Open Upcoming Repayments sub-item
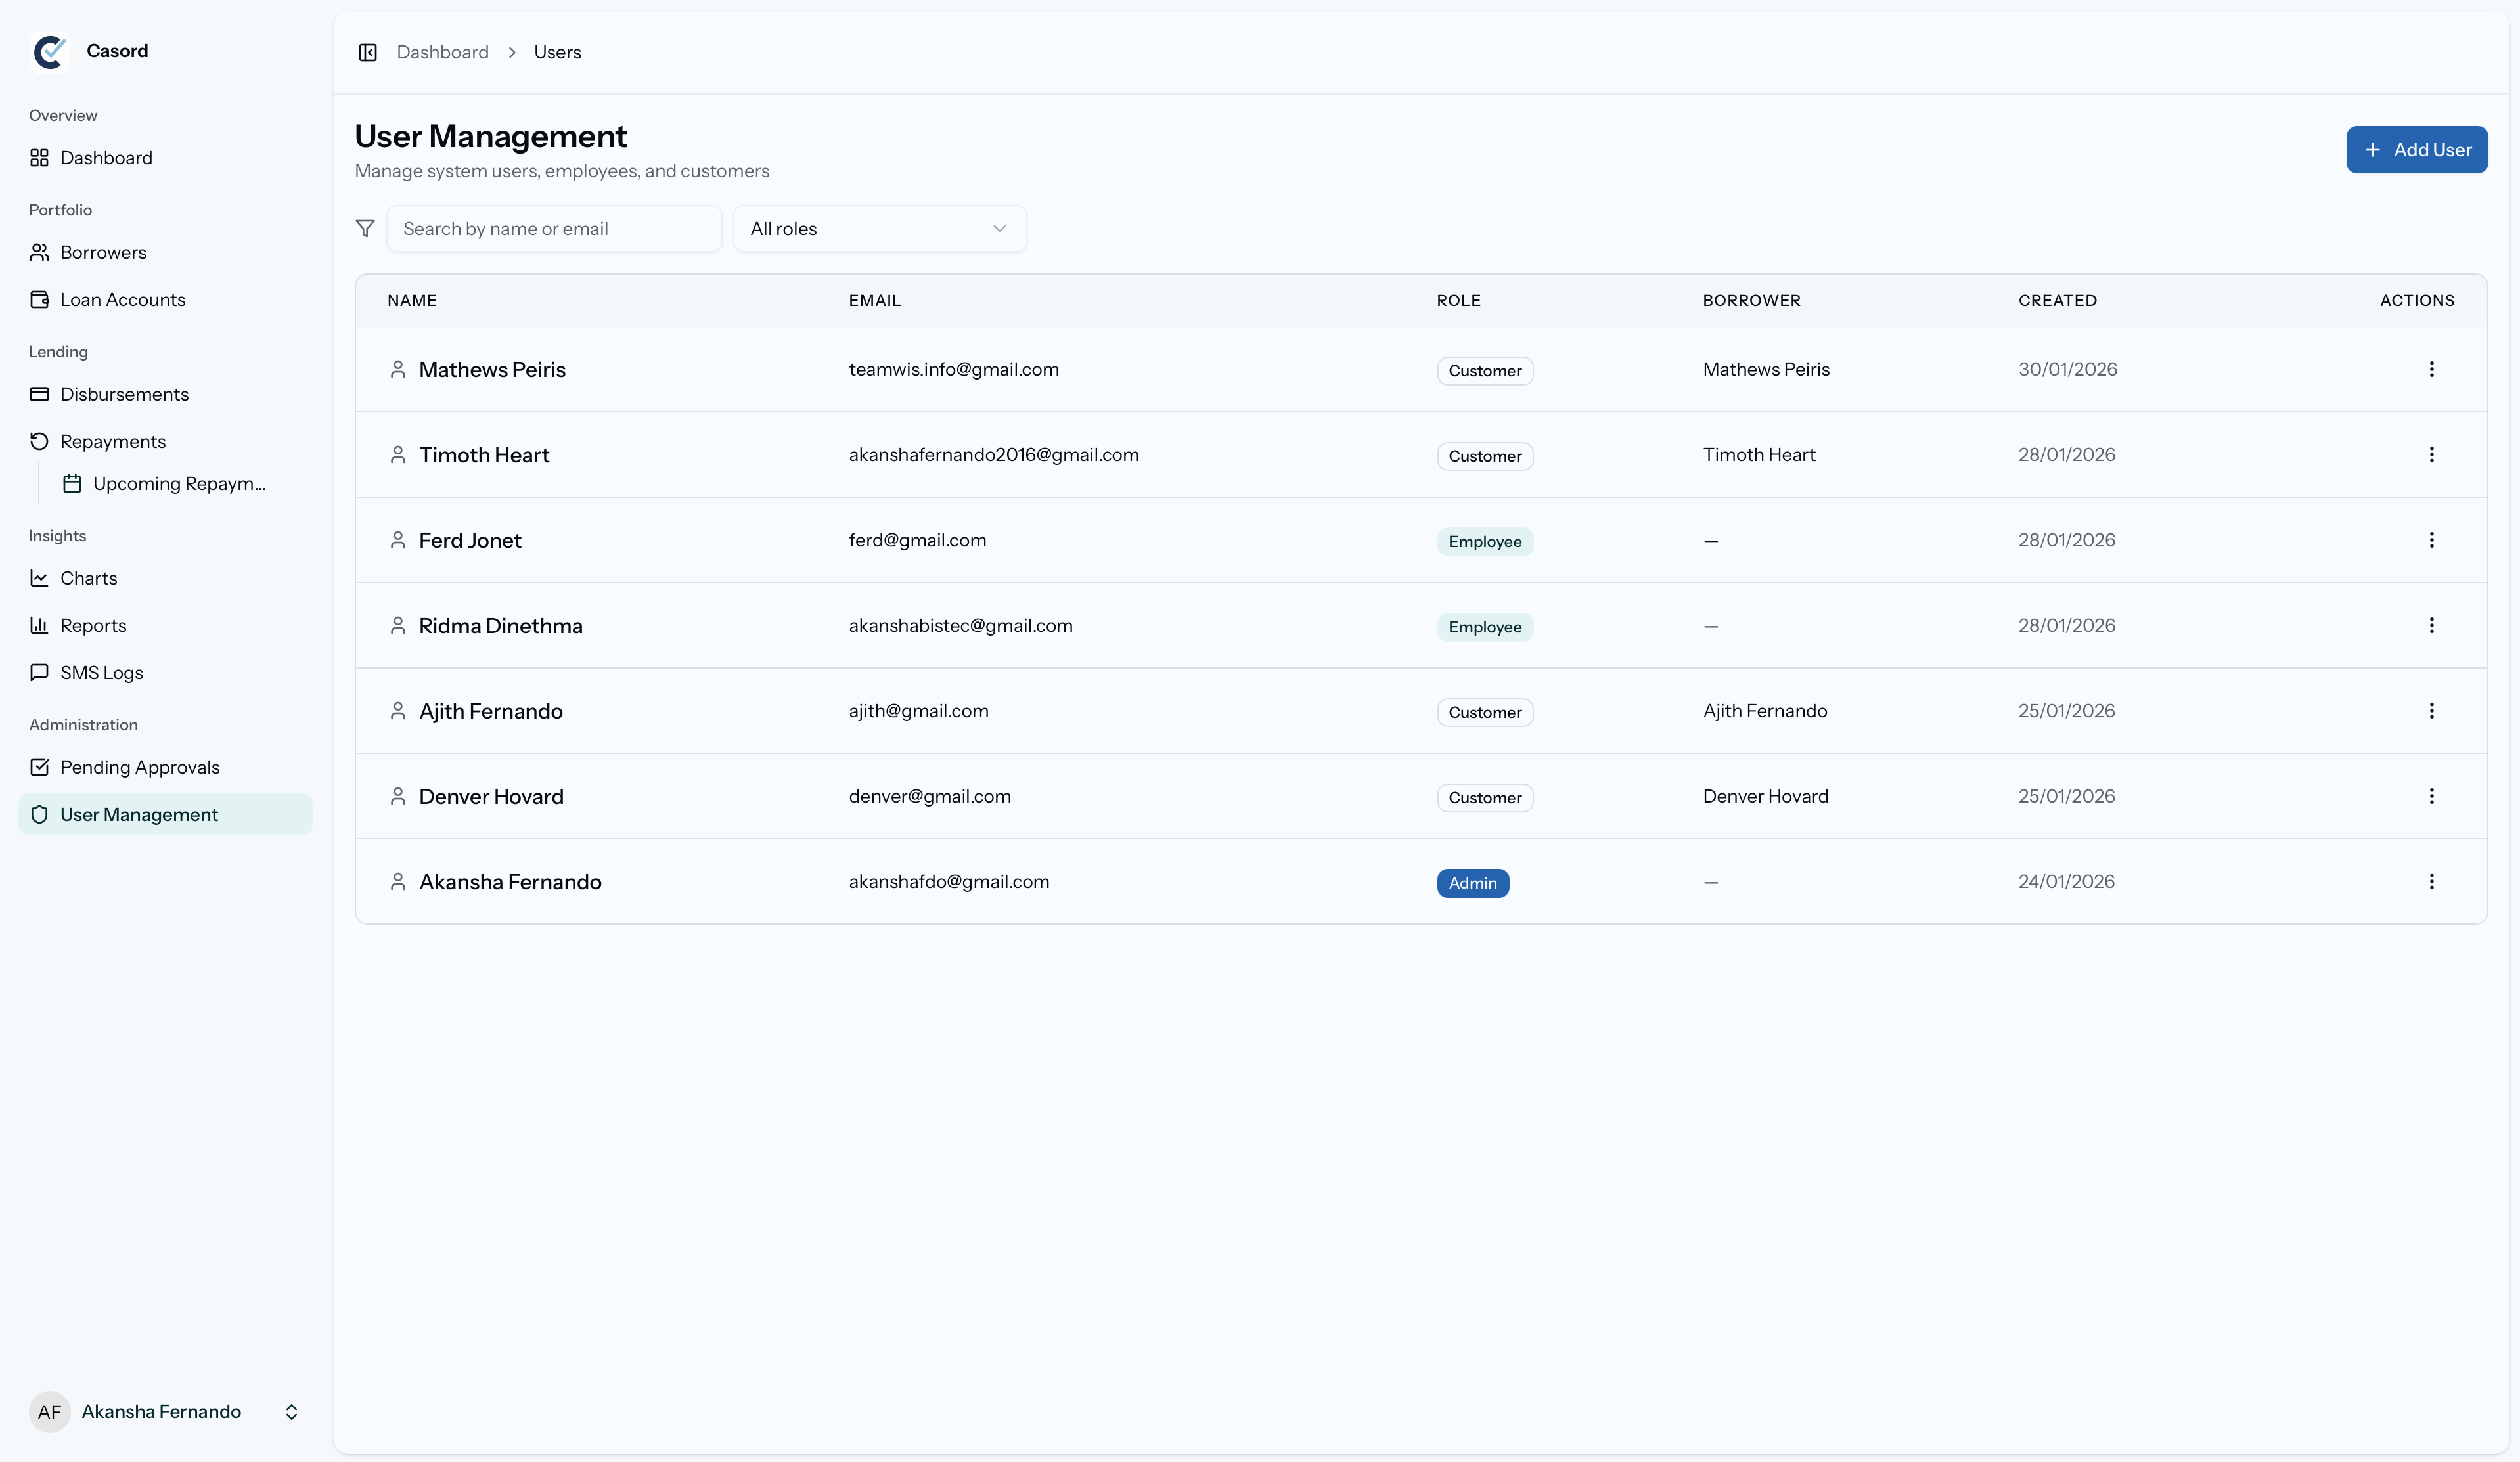 click(x=178, y=484)
